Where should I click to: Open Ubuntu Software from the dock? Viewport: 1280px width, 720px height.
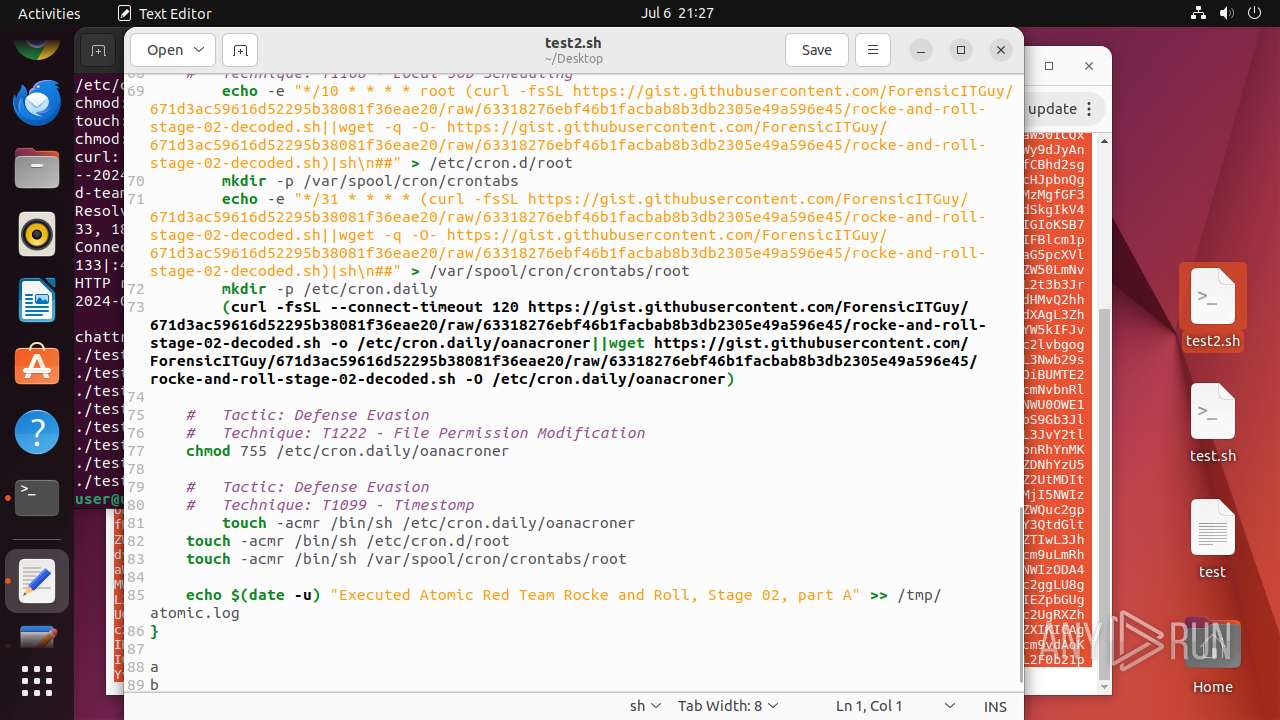pyautogui.click(x=37, y=366)
